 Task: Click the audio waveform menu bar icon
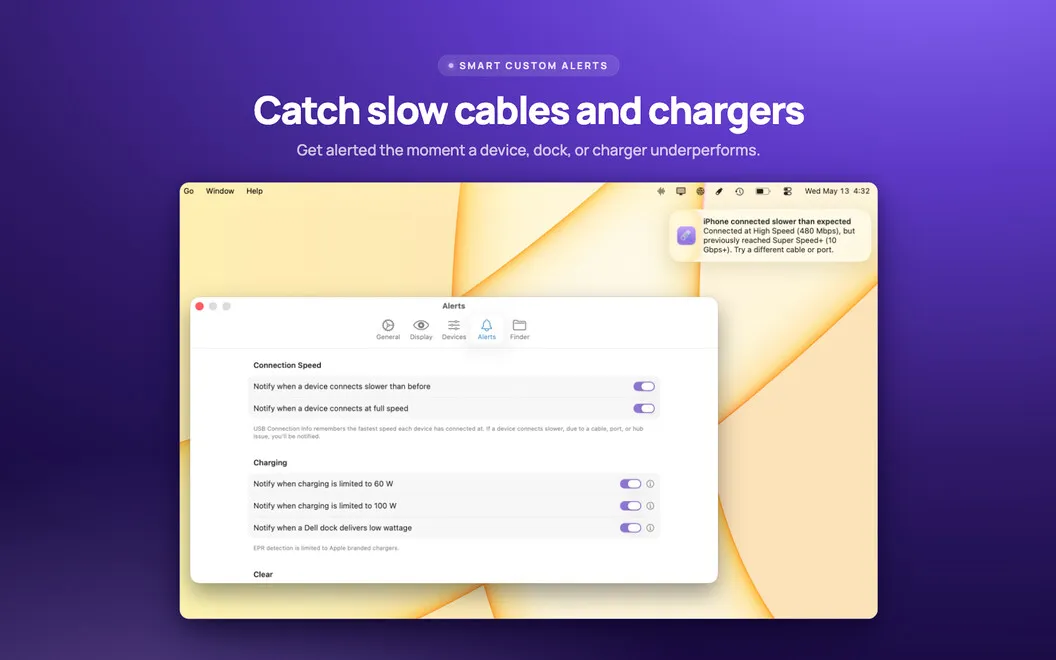click(661, 191)
